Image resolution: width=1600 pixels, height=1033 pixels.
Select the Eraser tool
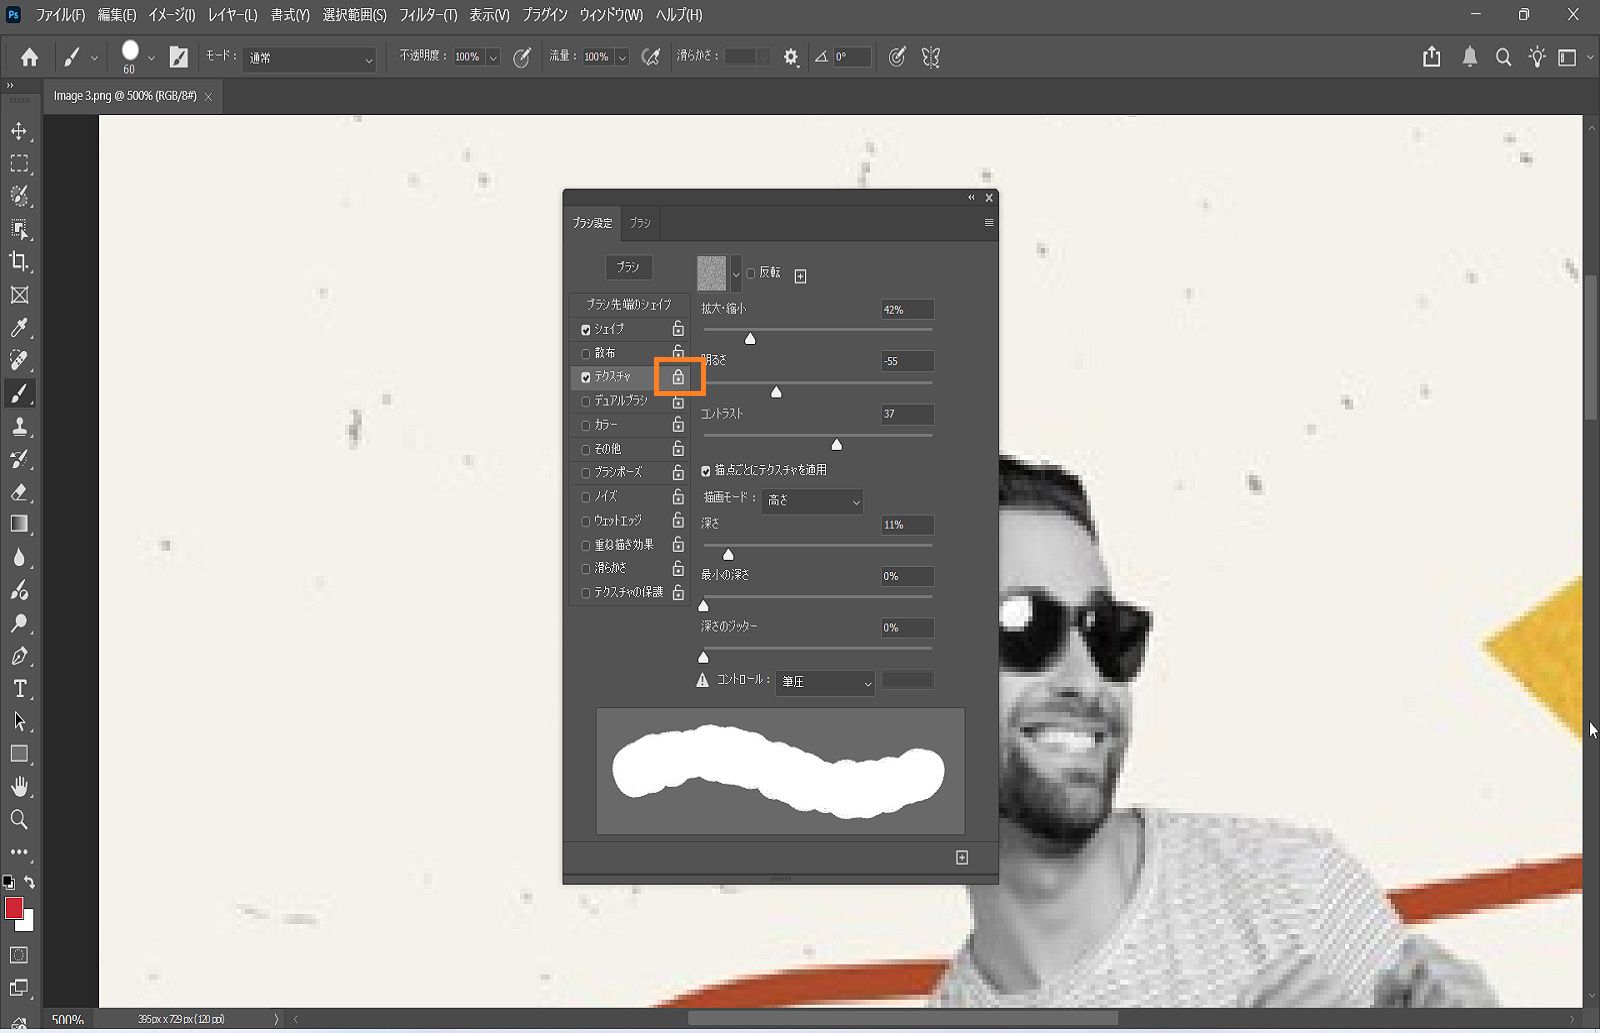20,492
